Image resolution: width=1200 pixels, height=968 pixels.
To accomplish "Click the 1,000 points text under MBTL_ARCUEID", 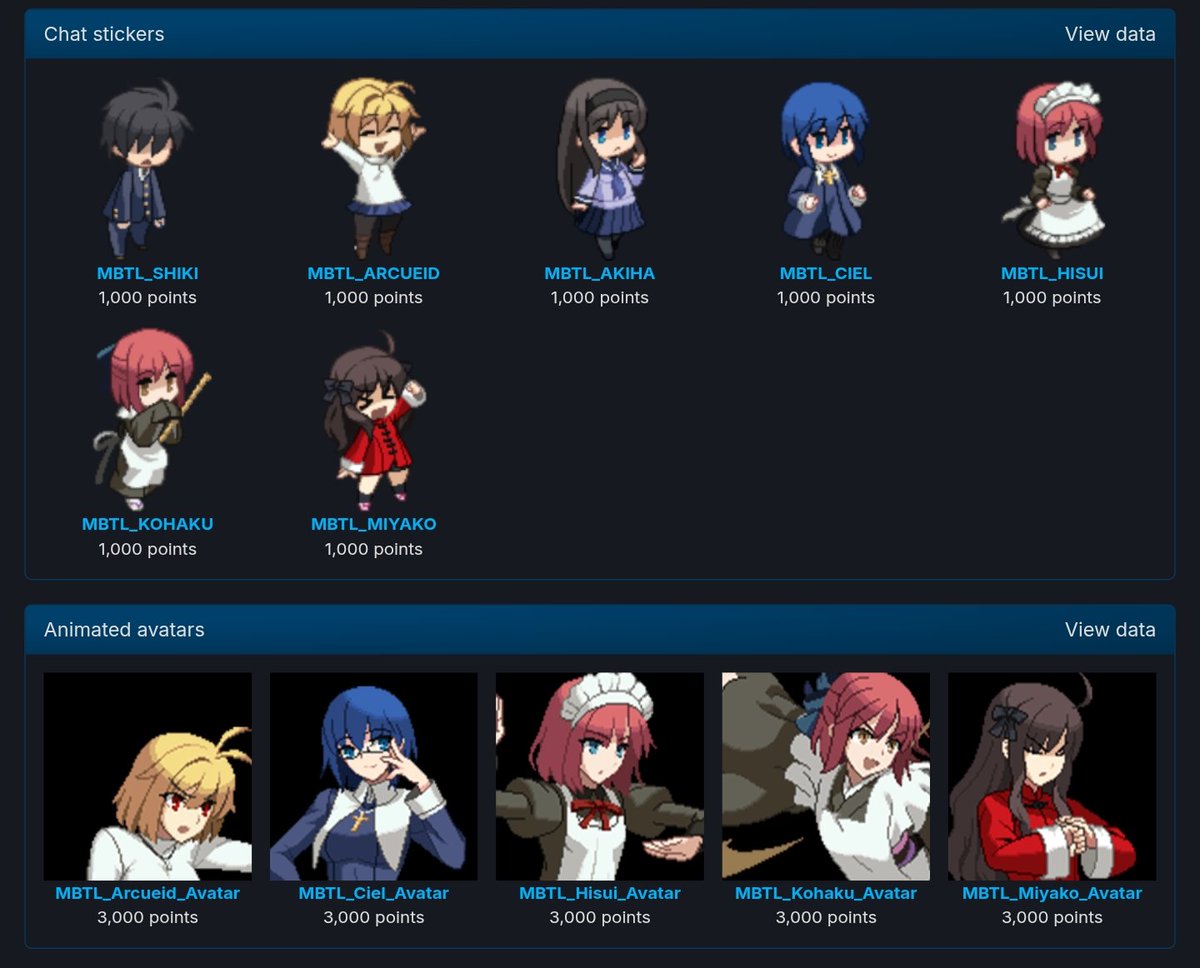I will pos(374,298).
